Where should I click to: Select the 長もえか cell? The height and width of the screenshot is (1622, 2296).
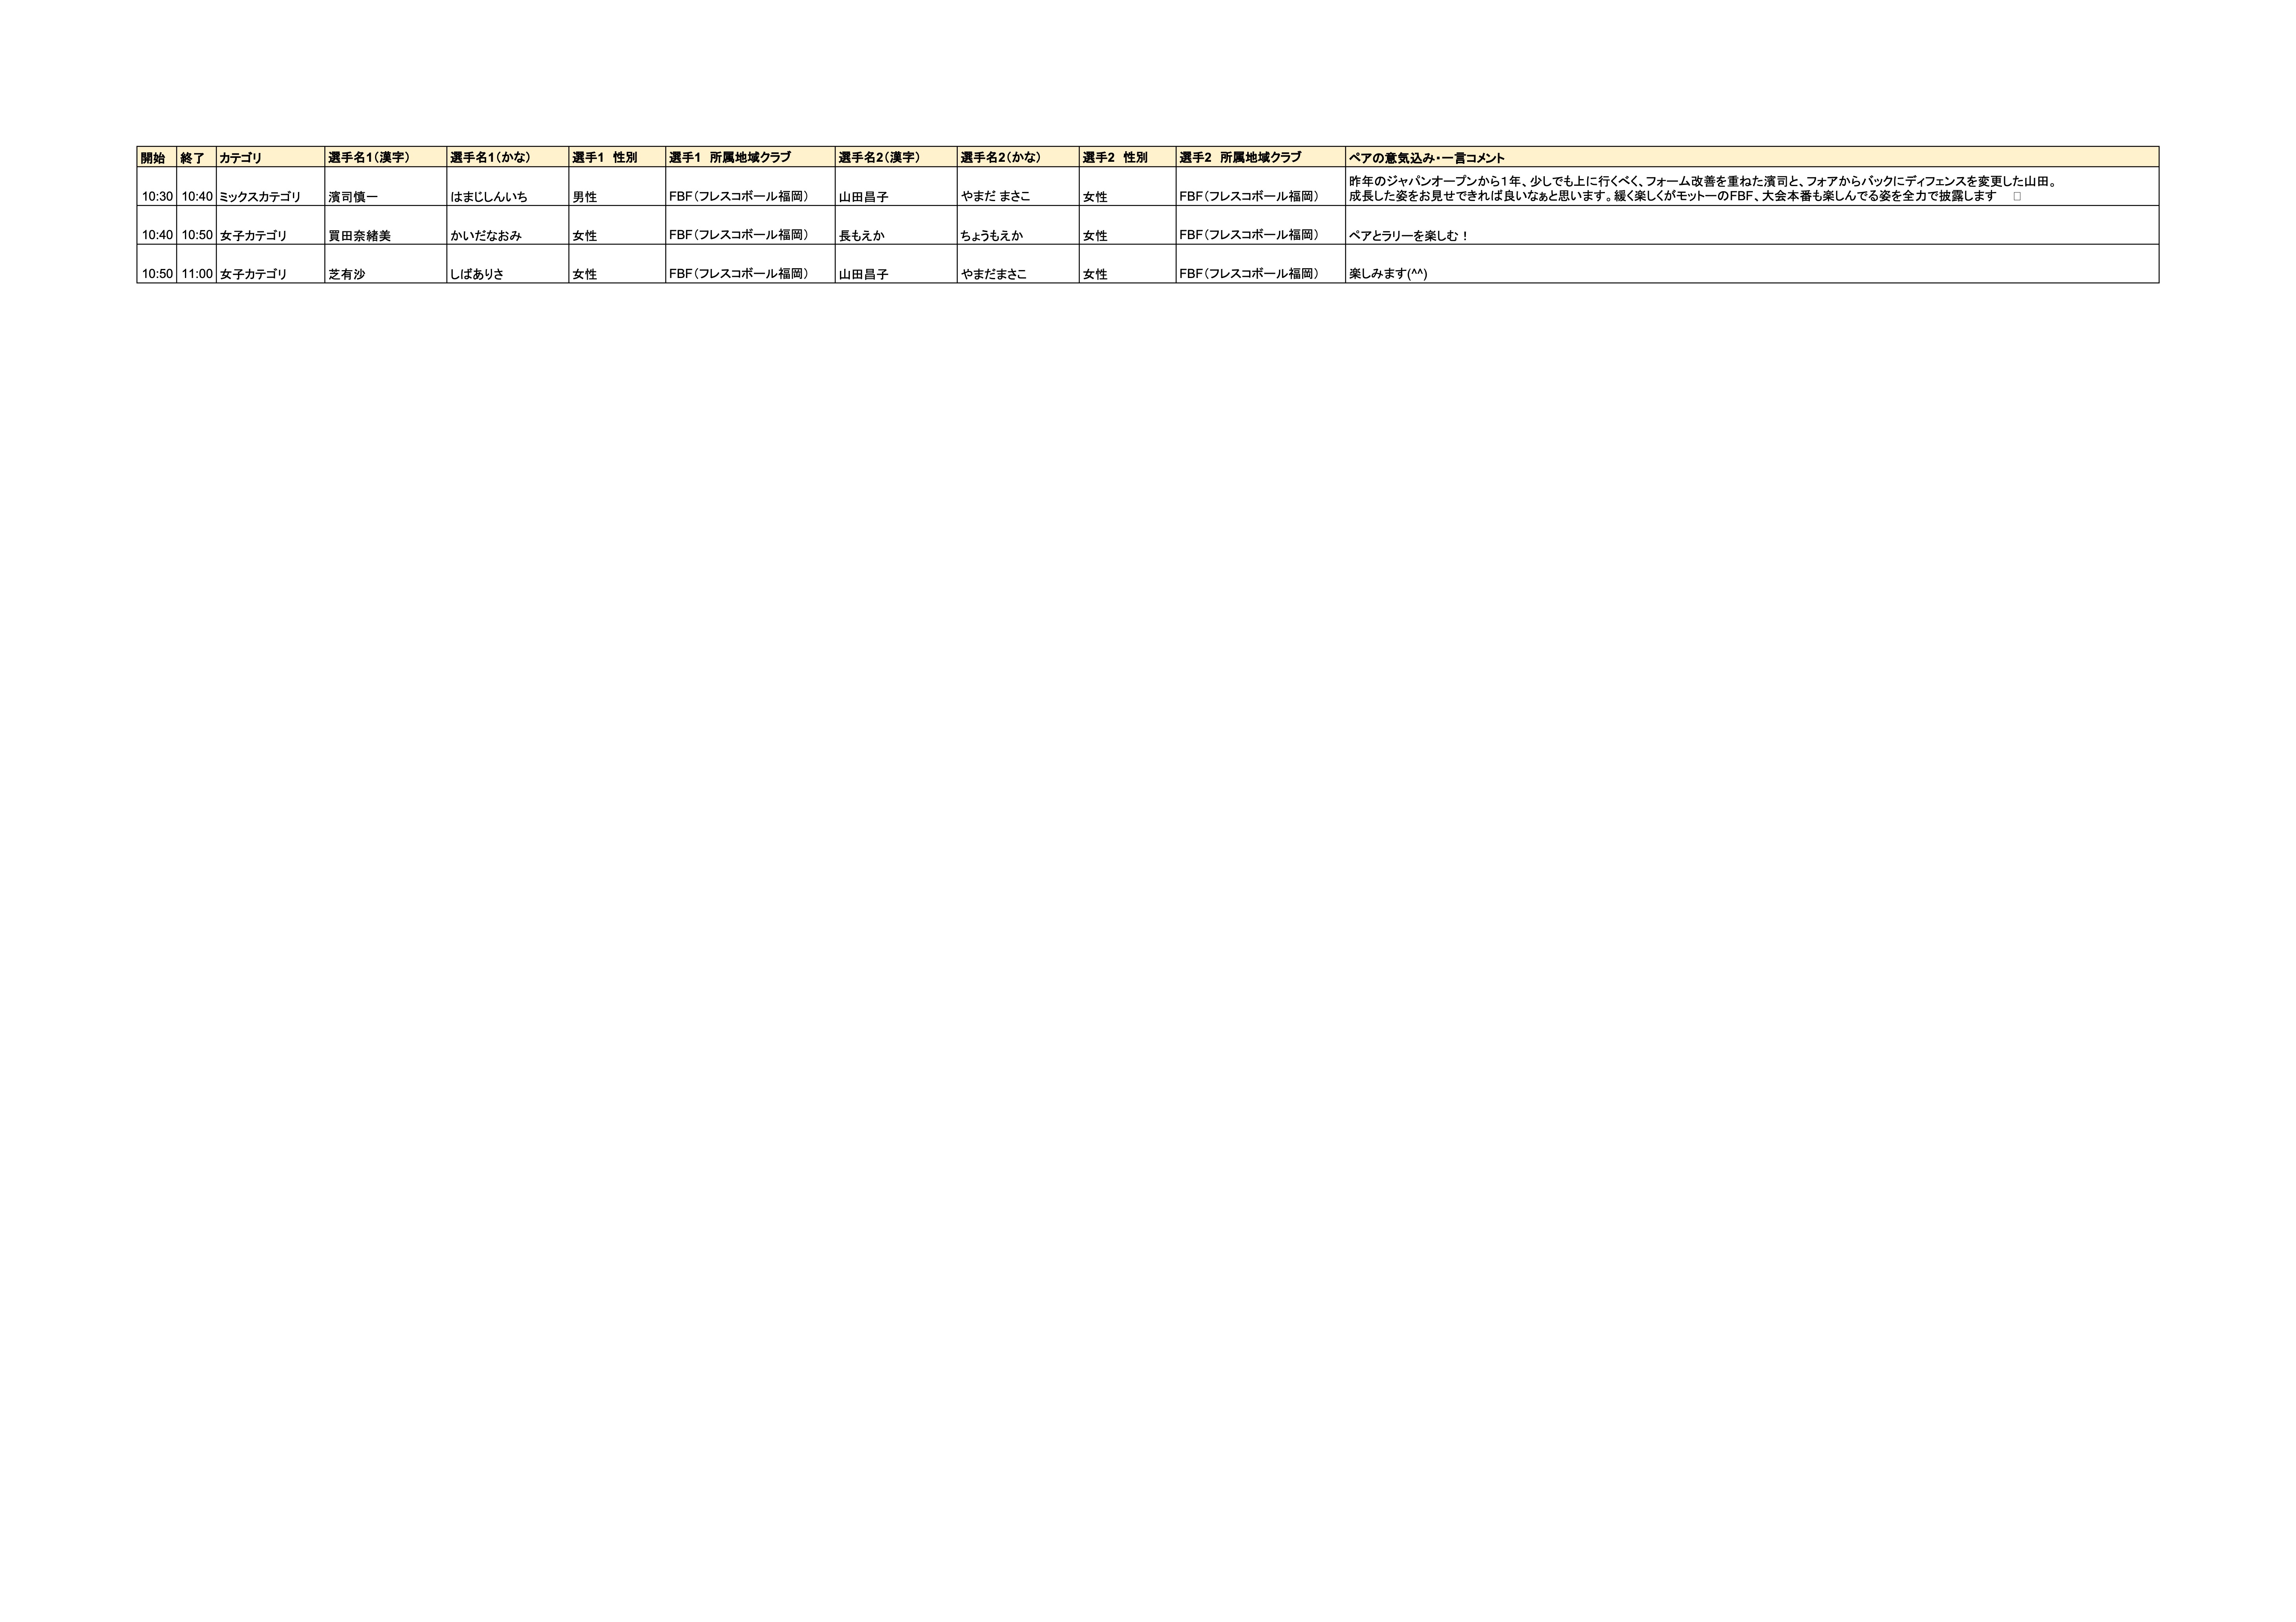click(861, 236)
